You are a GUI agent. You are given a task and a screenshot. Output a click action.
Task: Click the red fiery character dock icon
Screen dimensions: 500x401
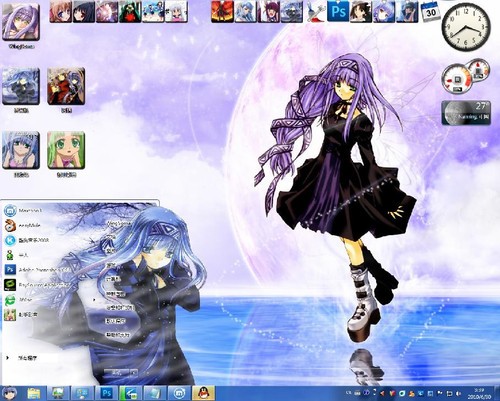tap(222, 12)
